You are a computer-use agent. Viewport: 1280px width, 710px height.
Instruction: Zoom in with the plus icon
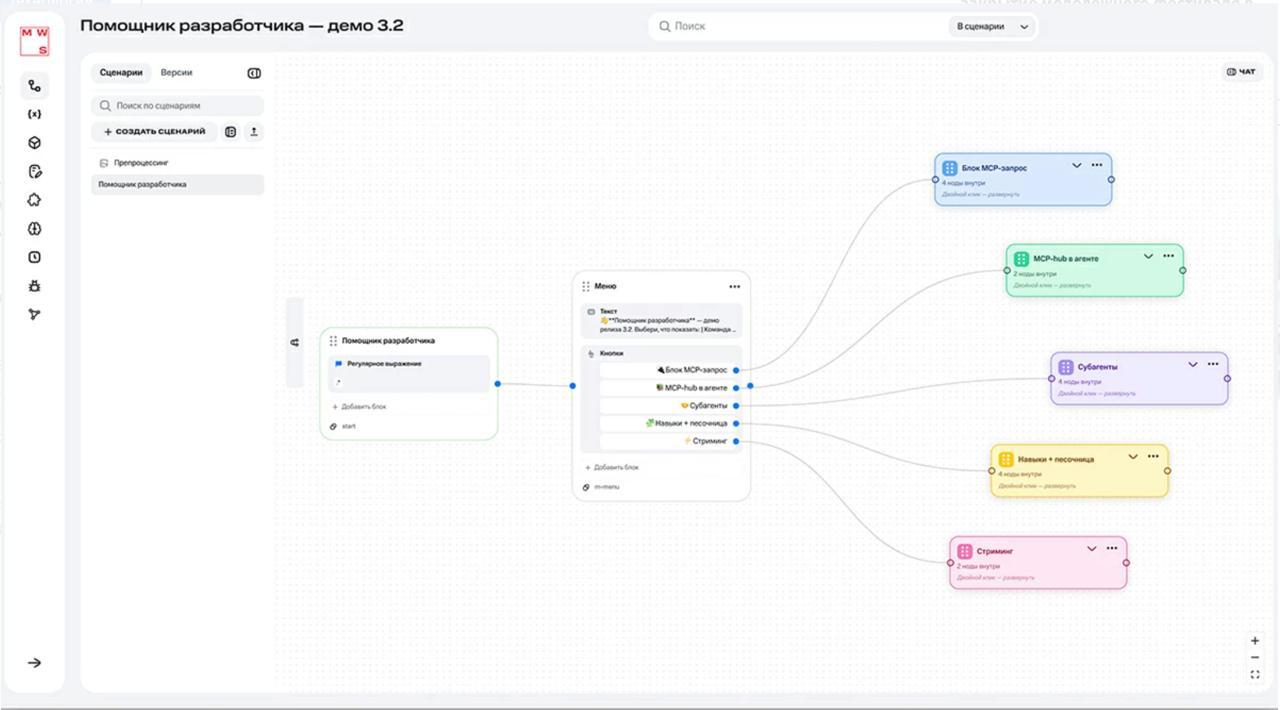click(x=1255, y=640)
